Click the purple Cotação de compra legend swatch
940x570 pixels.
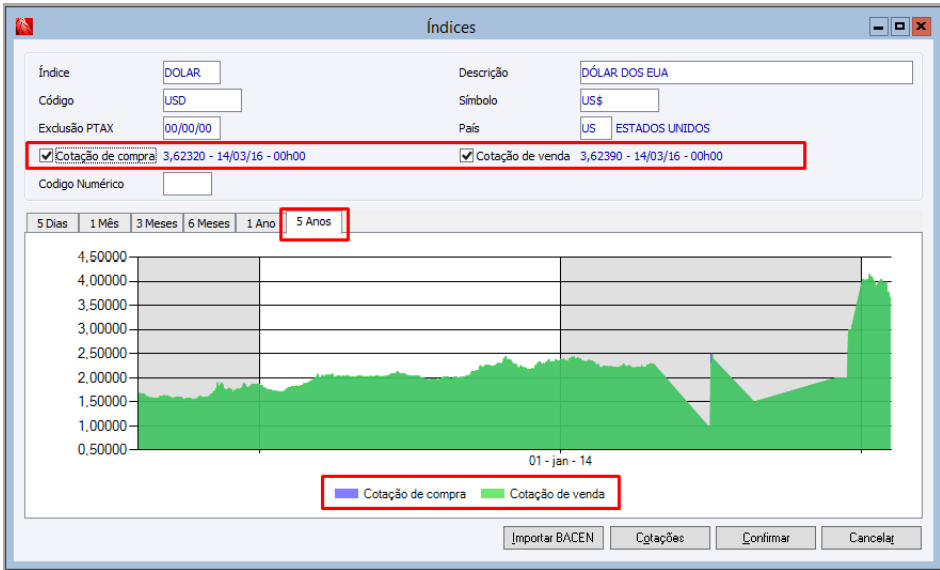point(346,494)
